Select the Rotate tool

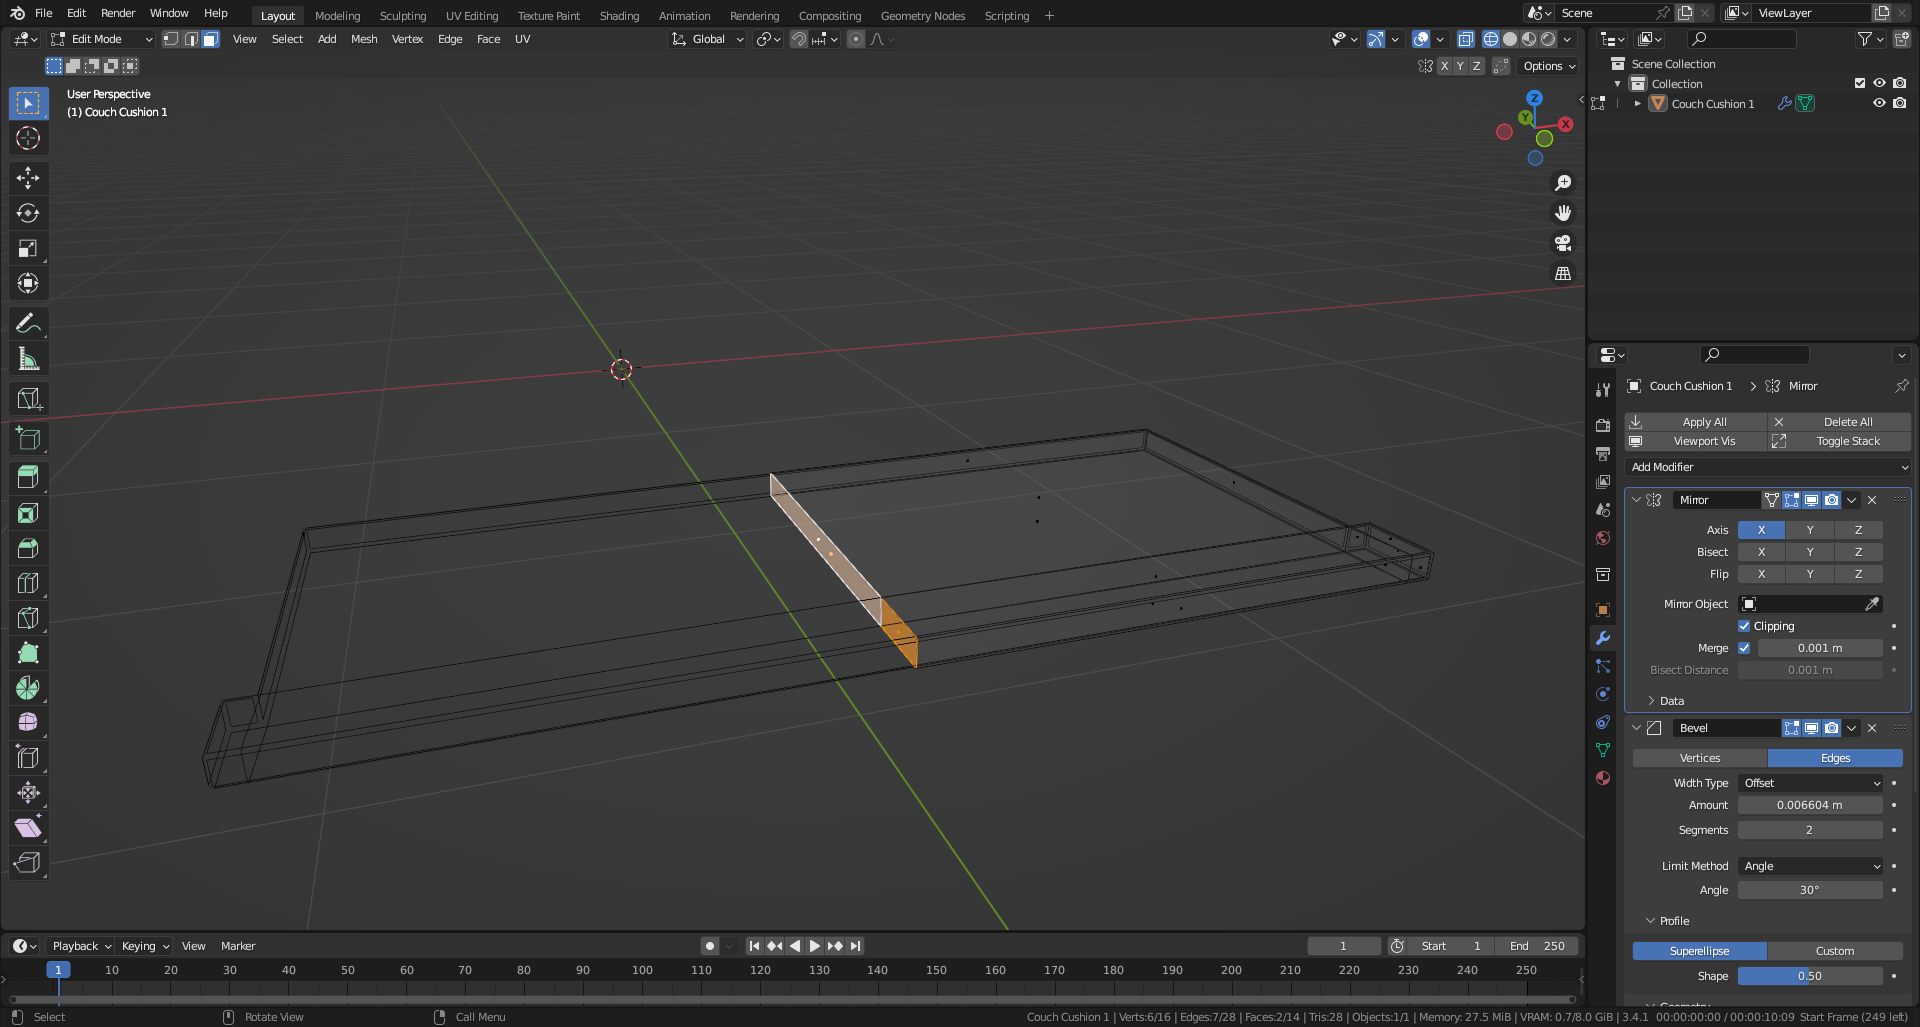[28, 213]
